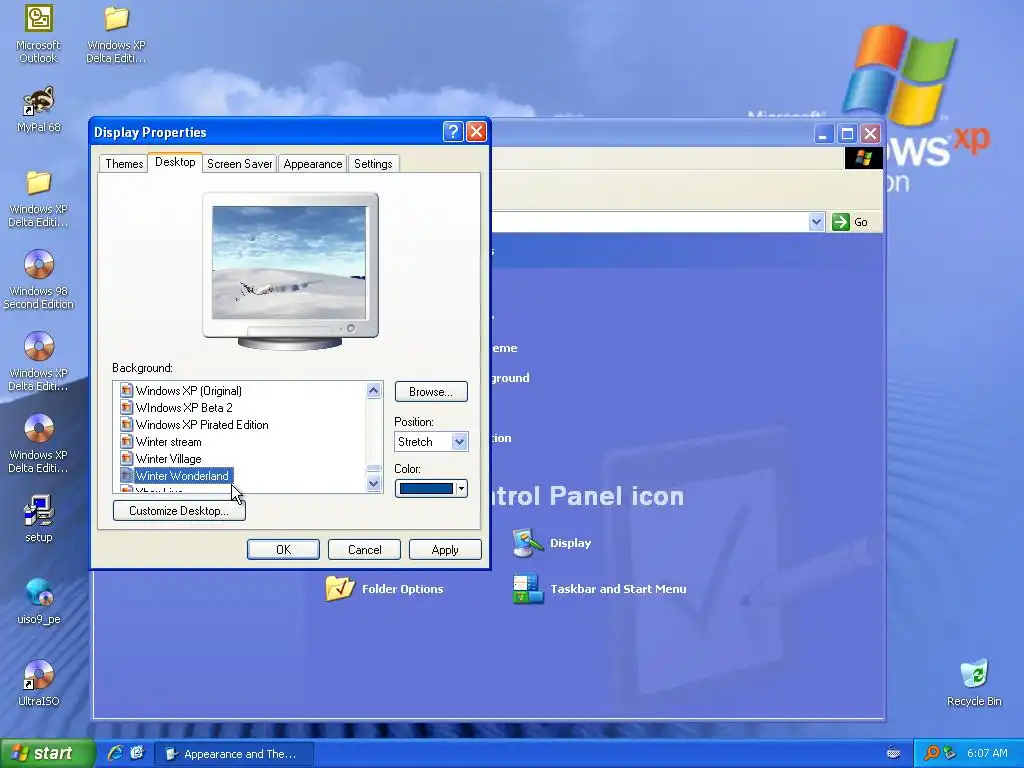Select the uiso9_pe desktop icon
Image resolution: width=1024 pixels, height=768 pixels.
39,601
